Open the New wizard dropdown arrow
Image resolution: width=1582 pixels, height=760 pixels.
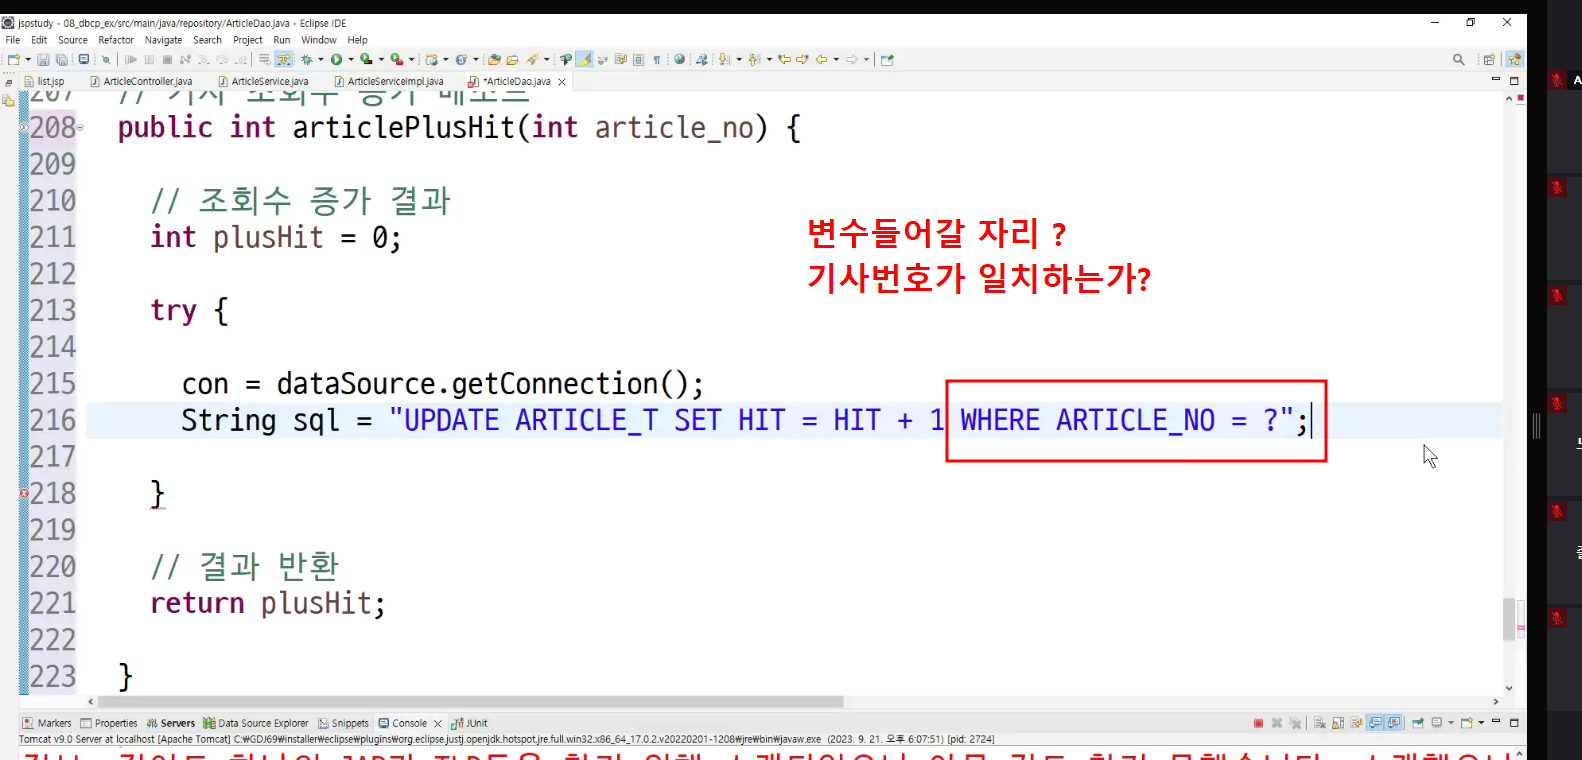28,60
